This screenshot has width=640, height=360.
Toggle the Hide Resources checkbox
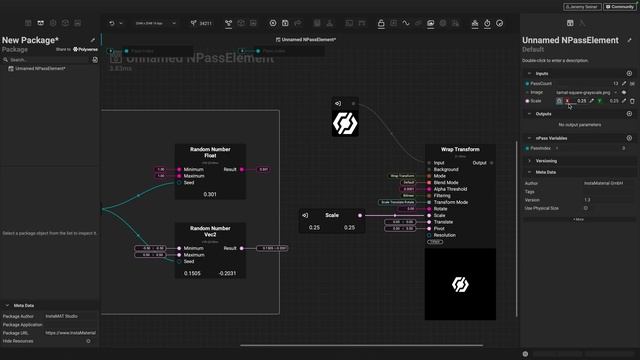tap(88, 341)
